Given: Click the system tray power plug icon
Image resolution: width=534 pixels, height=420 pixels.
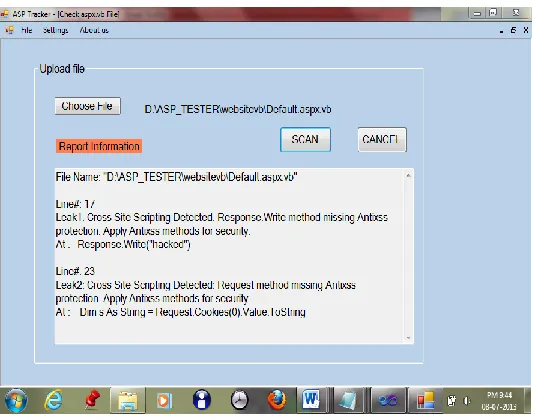Looking at the screenshot, I should coord(452,401).
